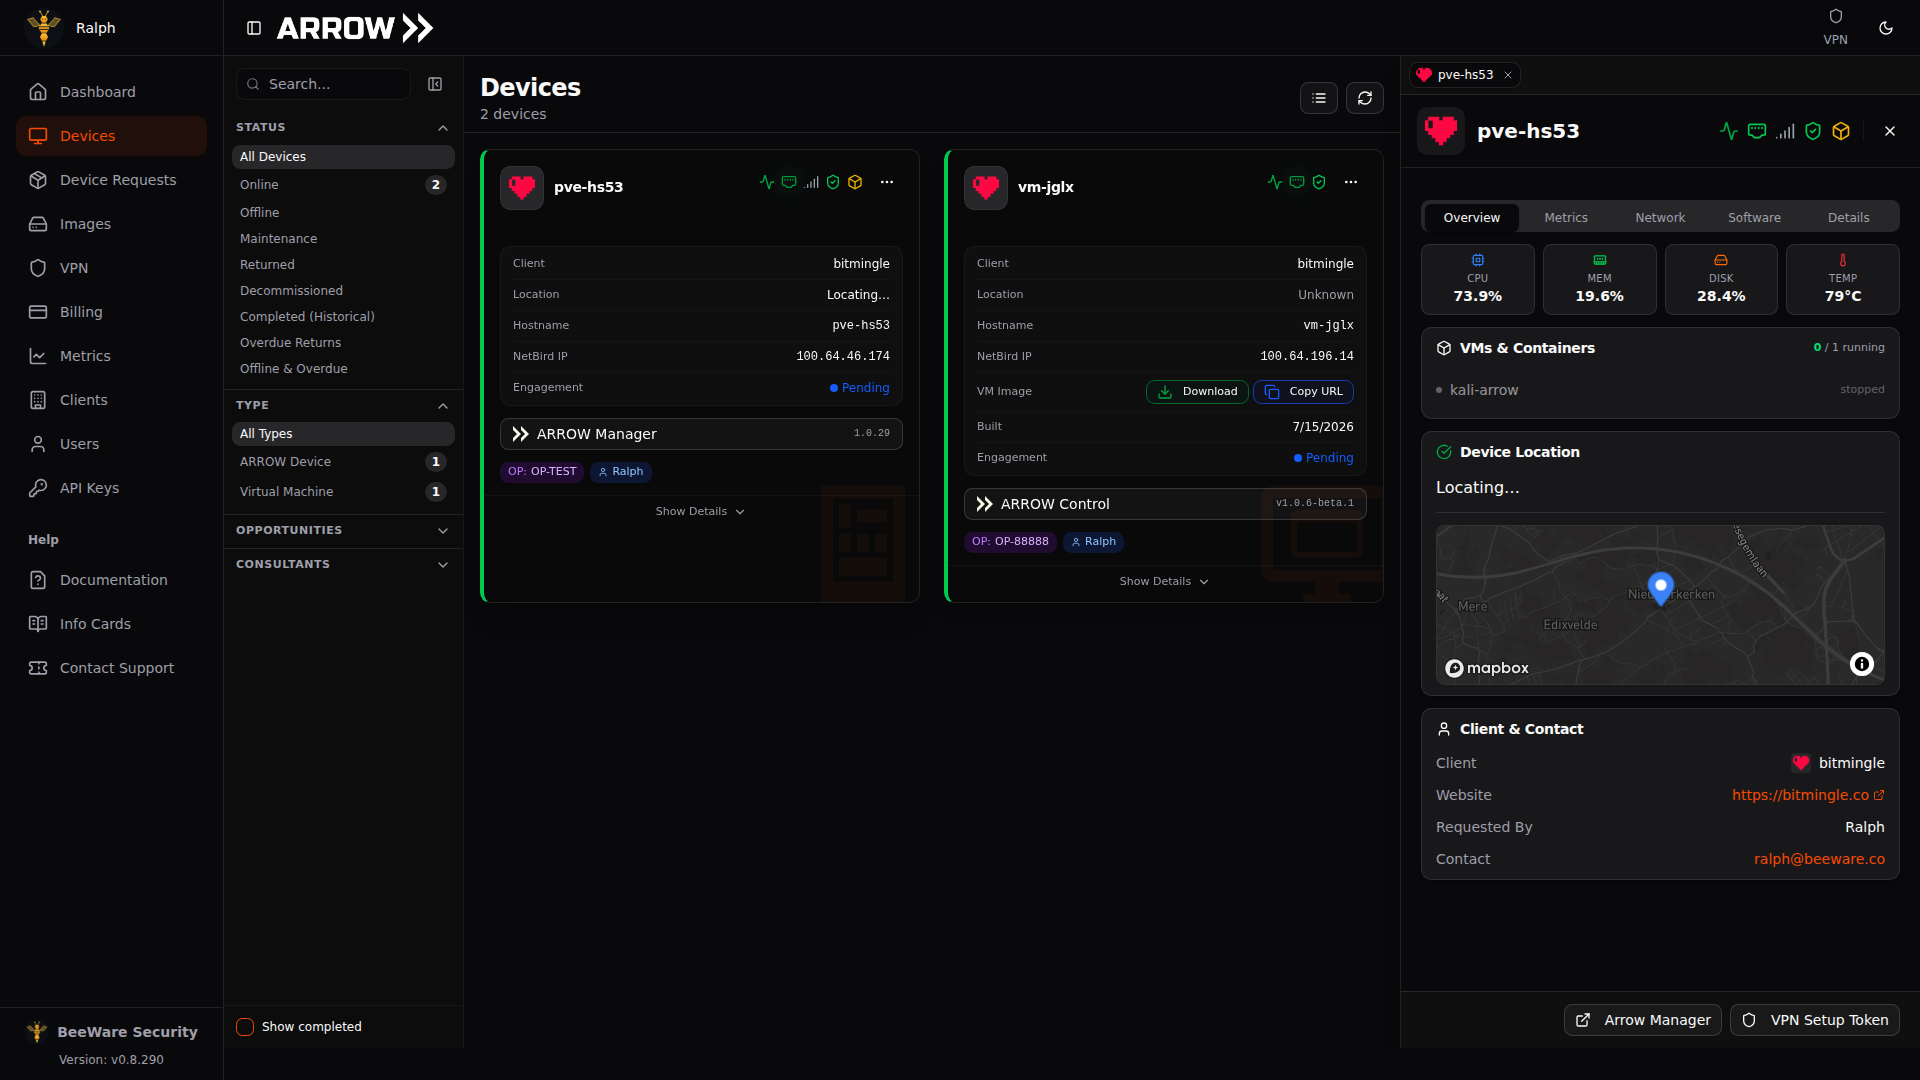Click the yellow cube icon in detail panel header
The height and width of the screenshot is (1080, 1920).
click(1841, 131)
